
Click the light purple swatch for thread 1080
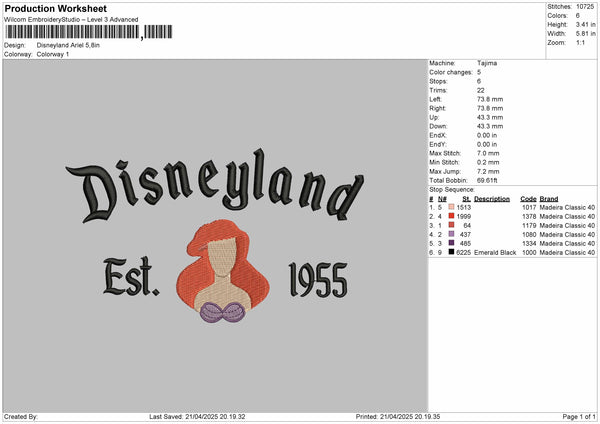[451, 234]
